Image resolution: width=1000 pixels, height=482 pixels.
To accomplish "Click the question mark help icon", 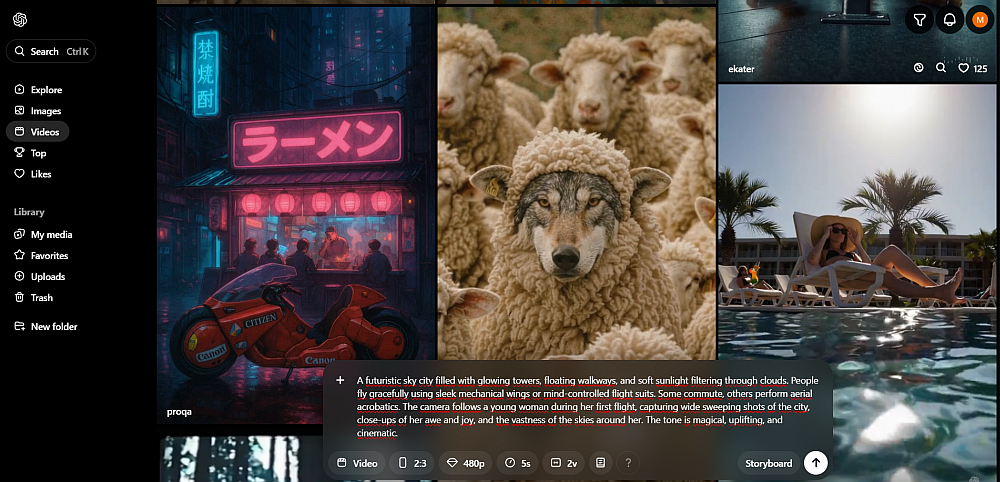I will pos(628,463).
